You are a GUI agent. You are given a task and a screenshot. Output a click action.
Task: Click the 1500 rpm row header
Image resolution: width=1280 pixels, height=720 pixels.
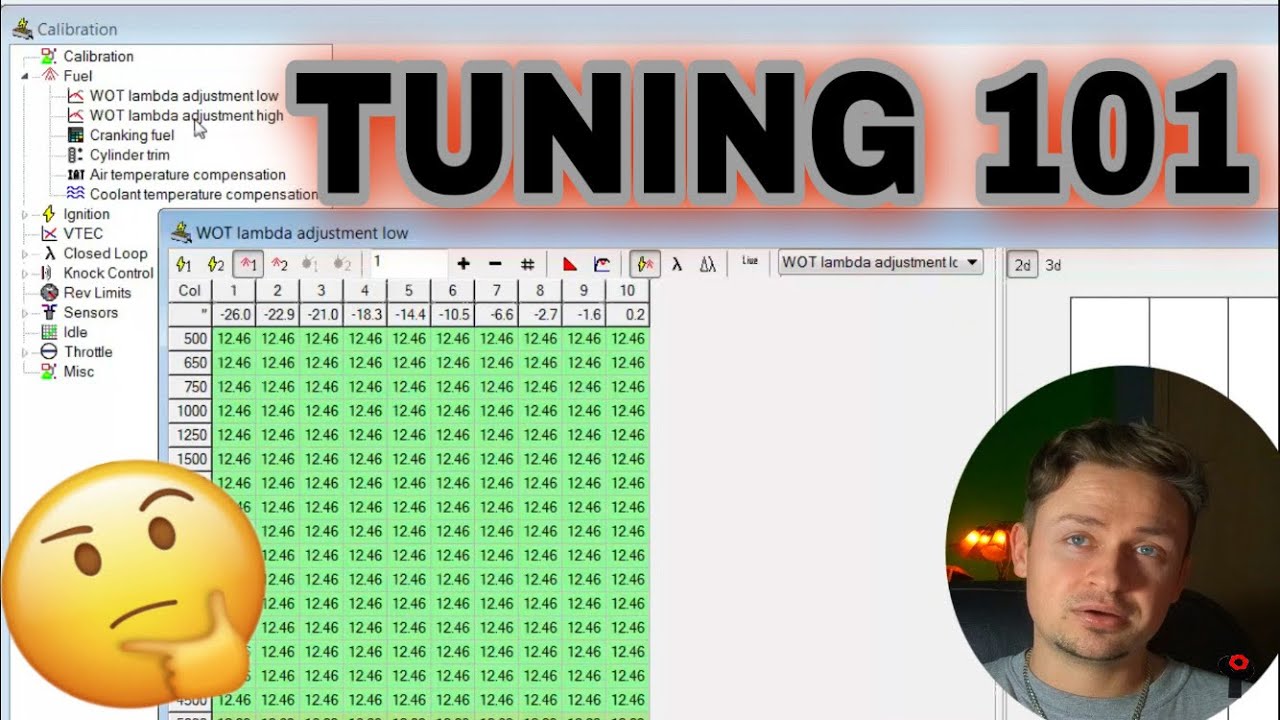click(190, 459)
